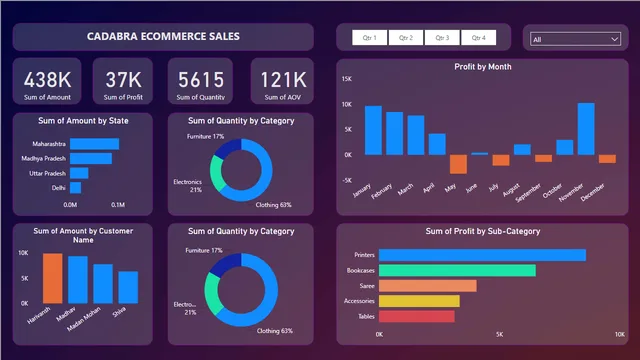Click the February profit bar
The image size is (640, 360).
point(394,133)
